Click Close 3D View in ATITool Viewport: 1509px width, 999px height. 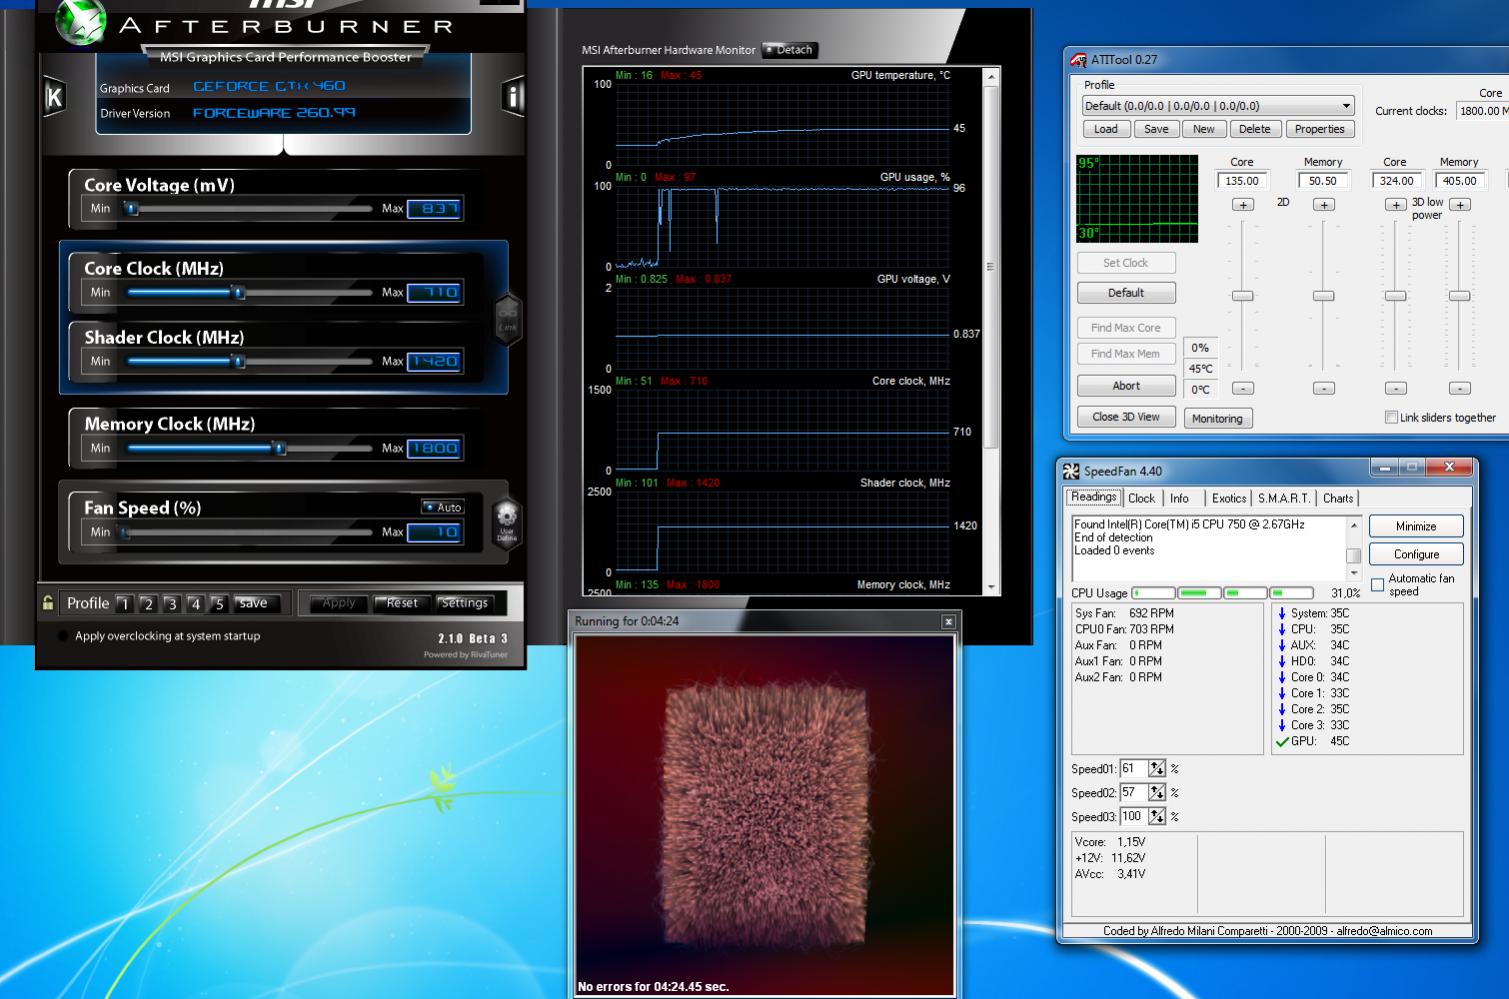1126,417
